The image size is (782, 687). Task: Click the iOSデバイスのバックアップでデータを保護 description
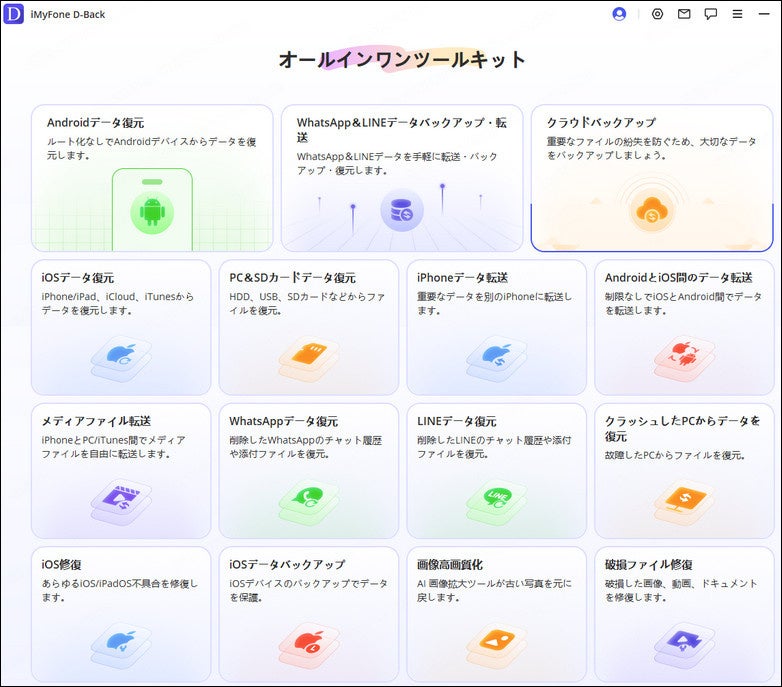tap(308, 591)
